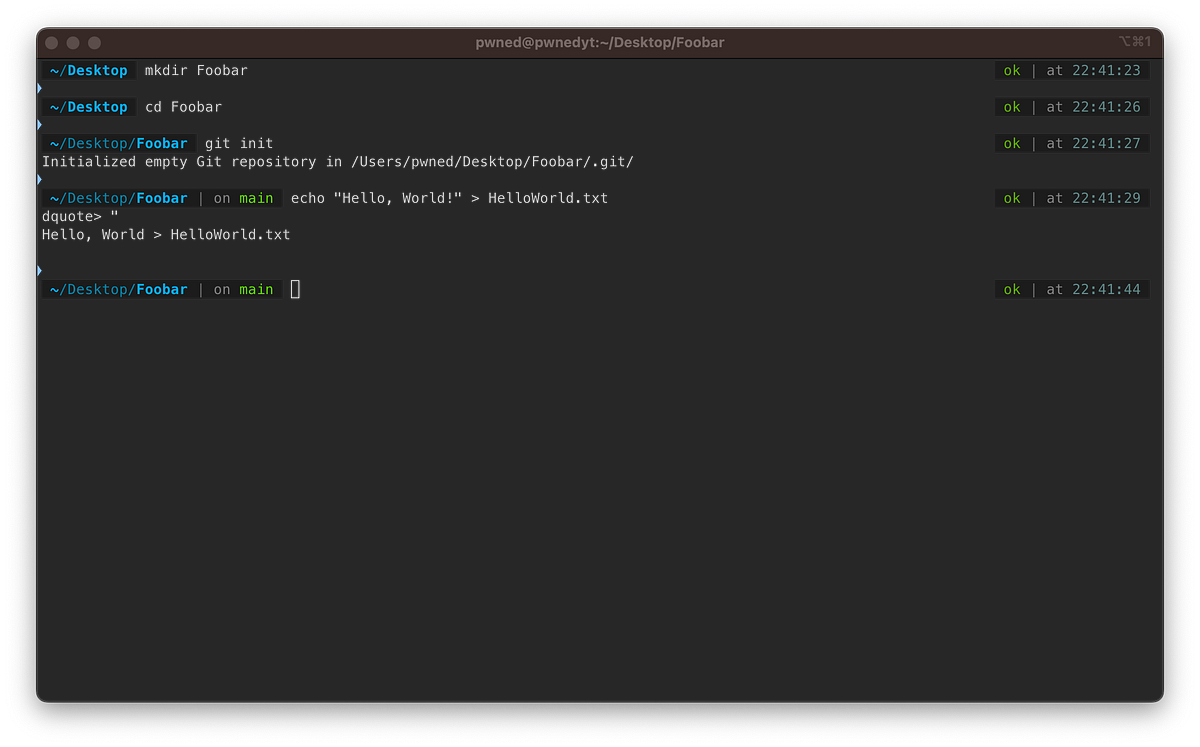Screen dimensions: 1200x747
Task: Click the git init command text
Action: (237, 143)
